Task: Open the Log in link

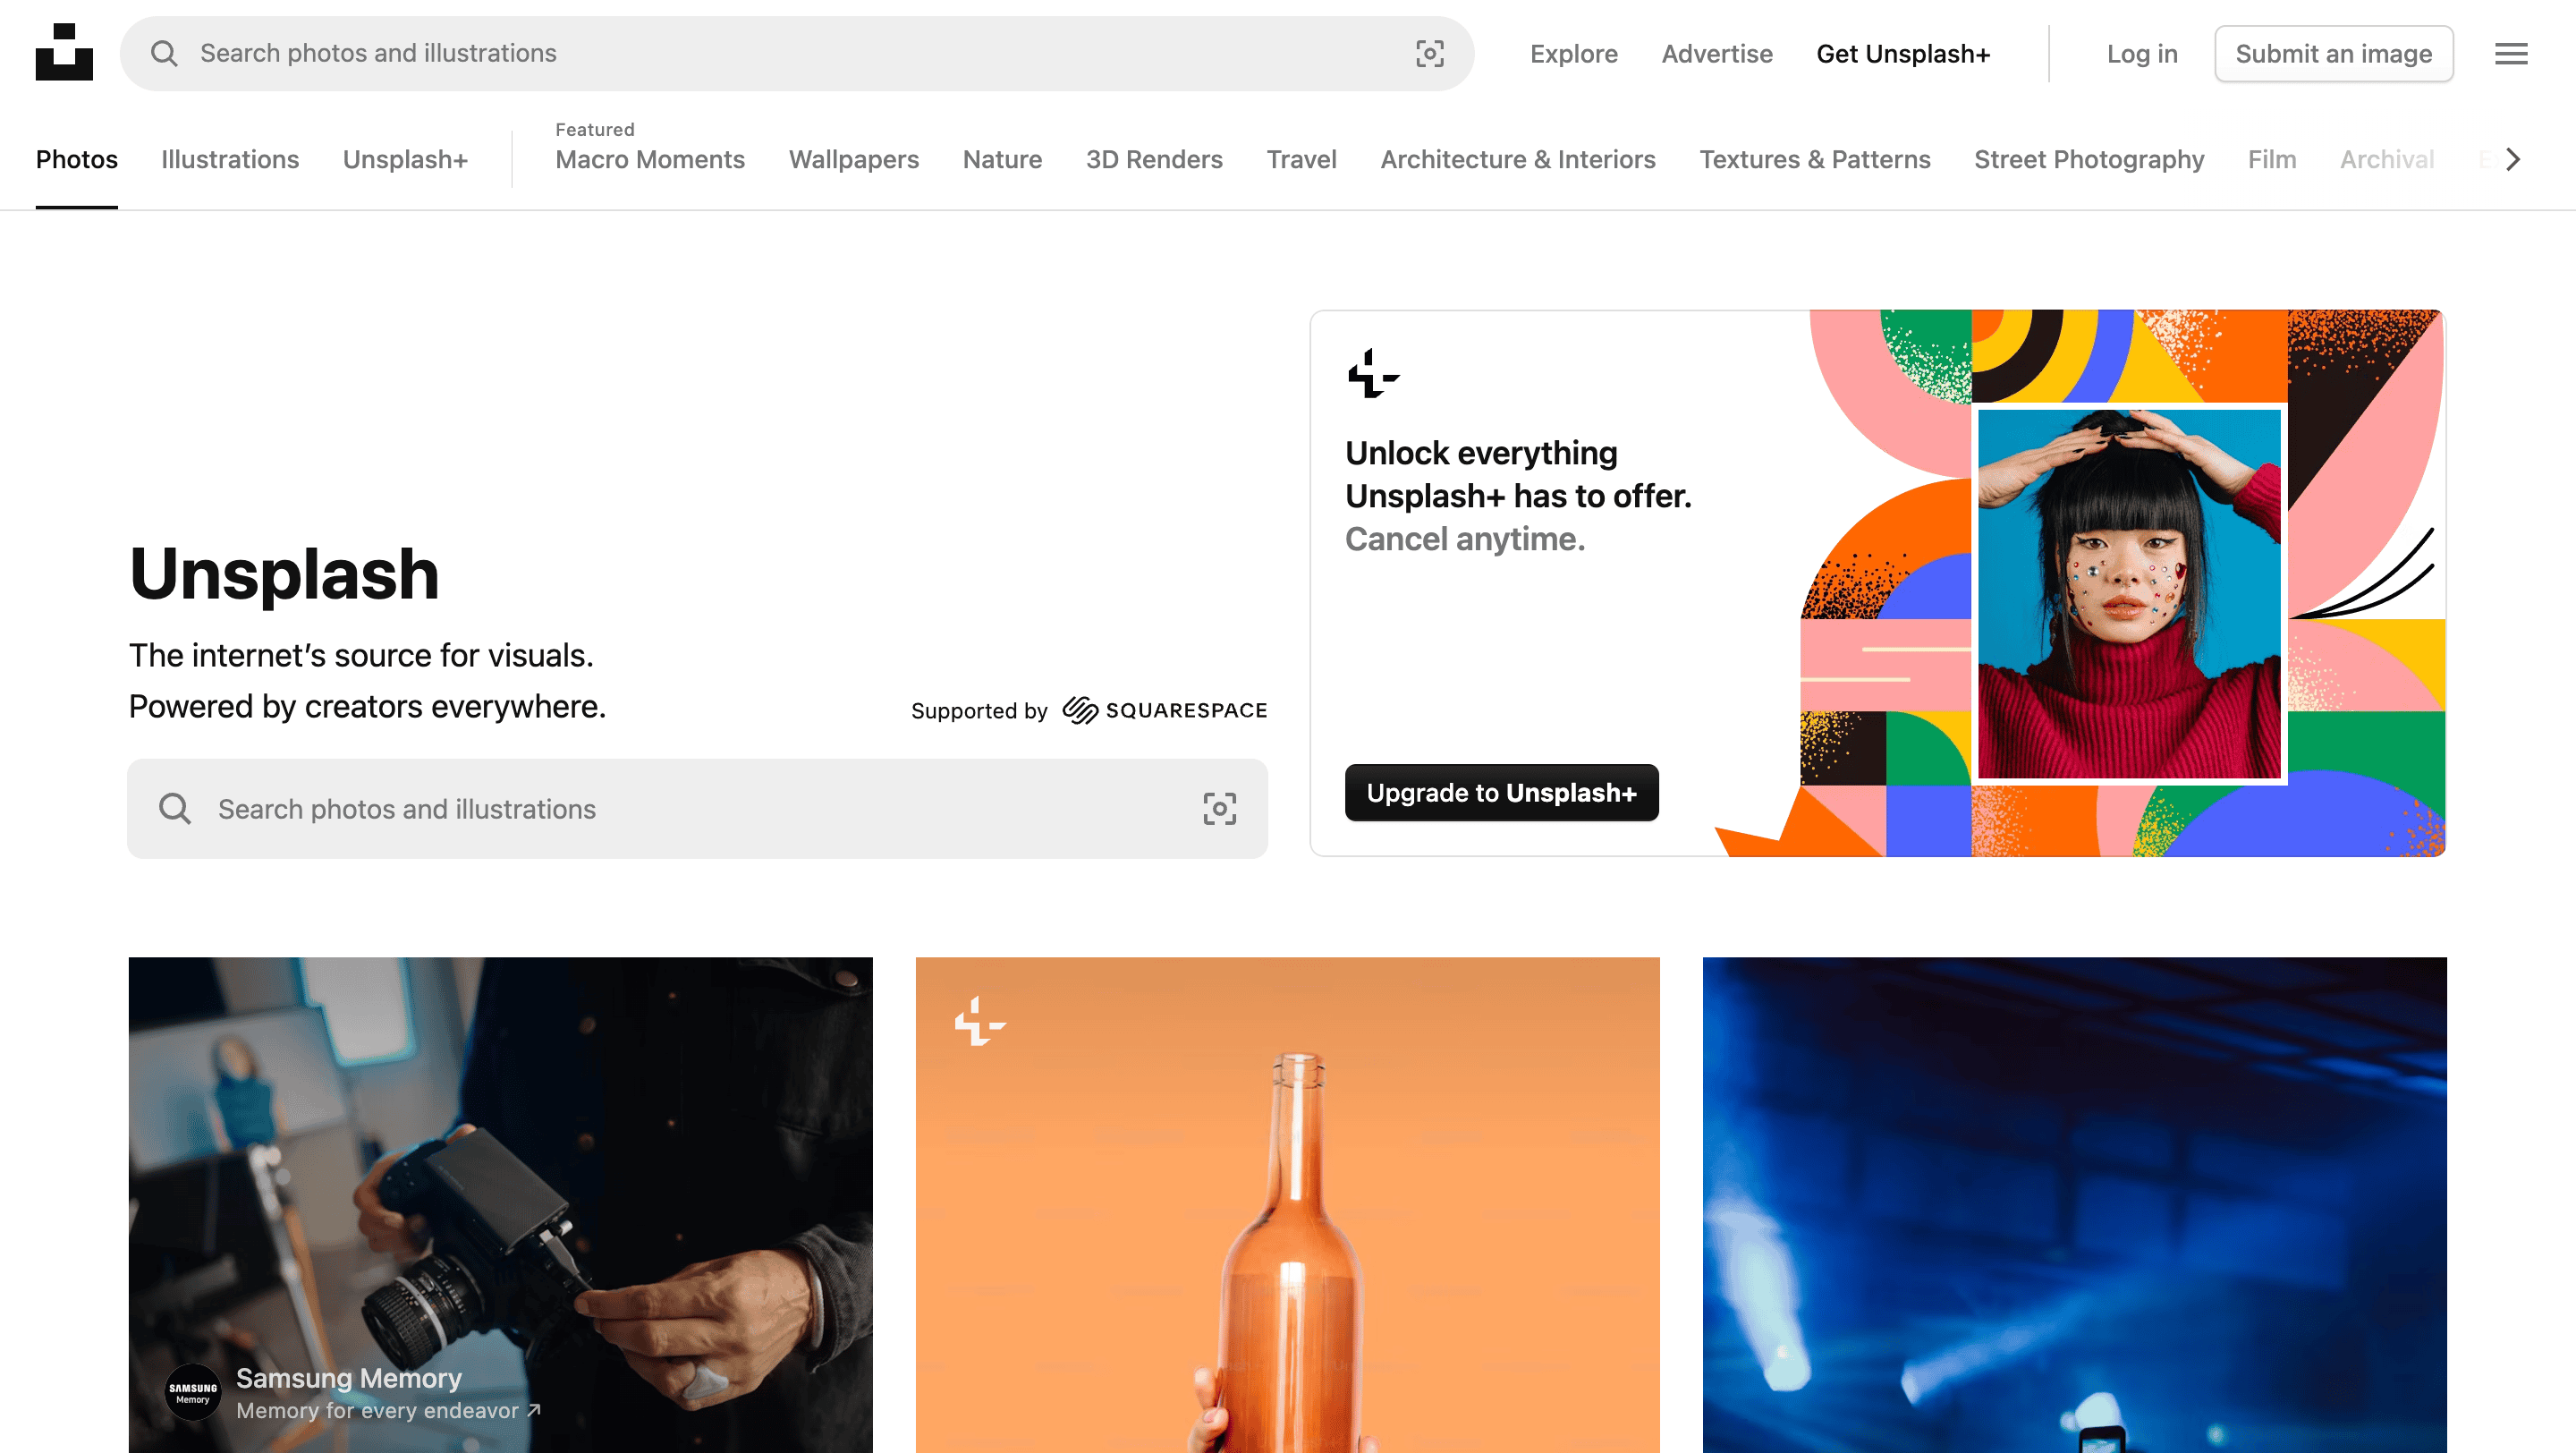Action: coord(2141,54)
